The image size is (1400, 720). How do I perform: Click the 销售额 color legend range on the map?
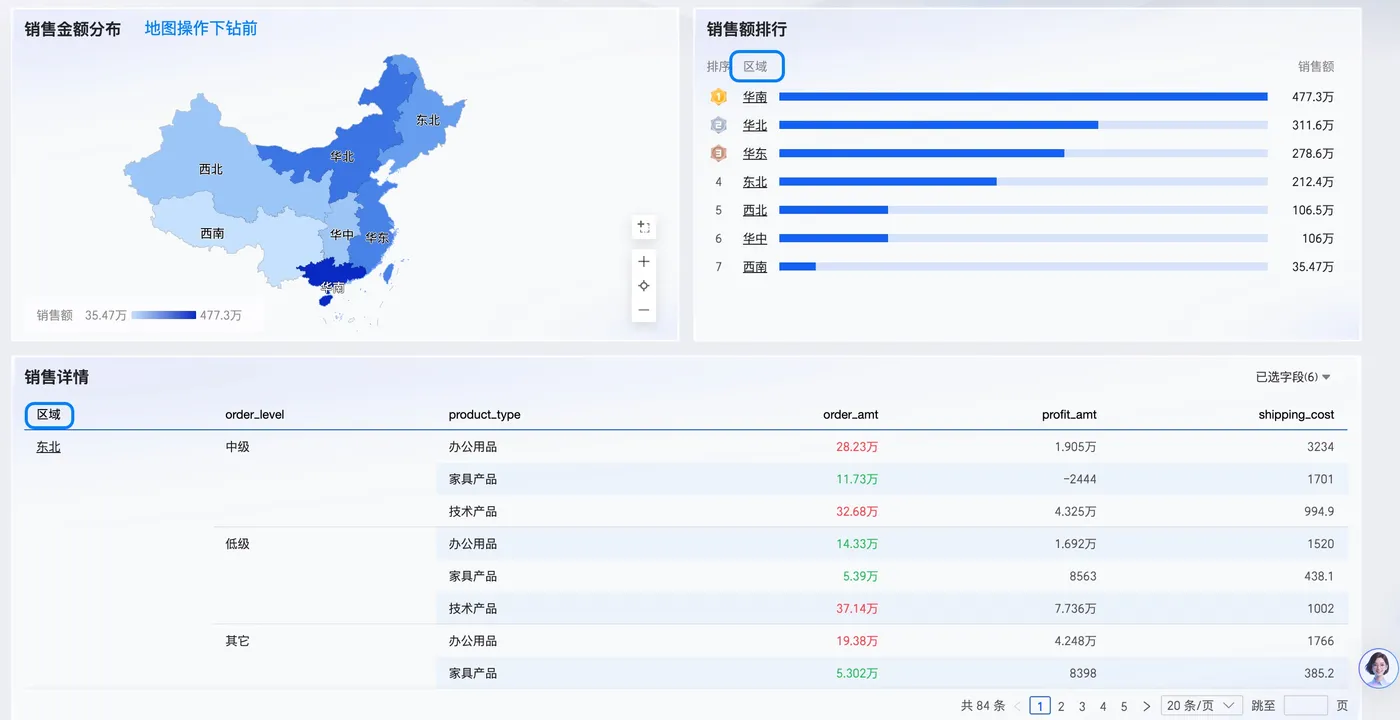tap(163, 315)
